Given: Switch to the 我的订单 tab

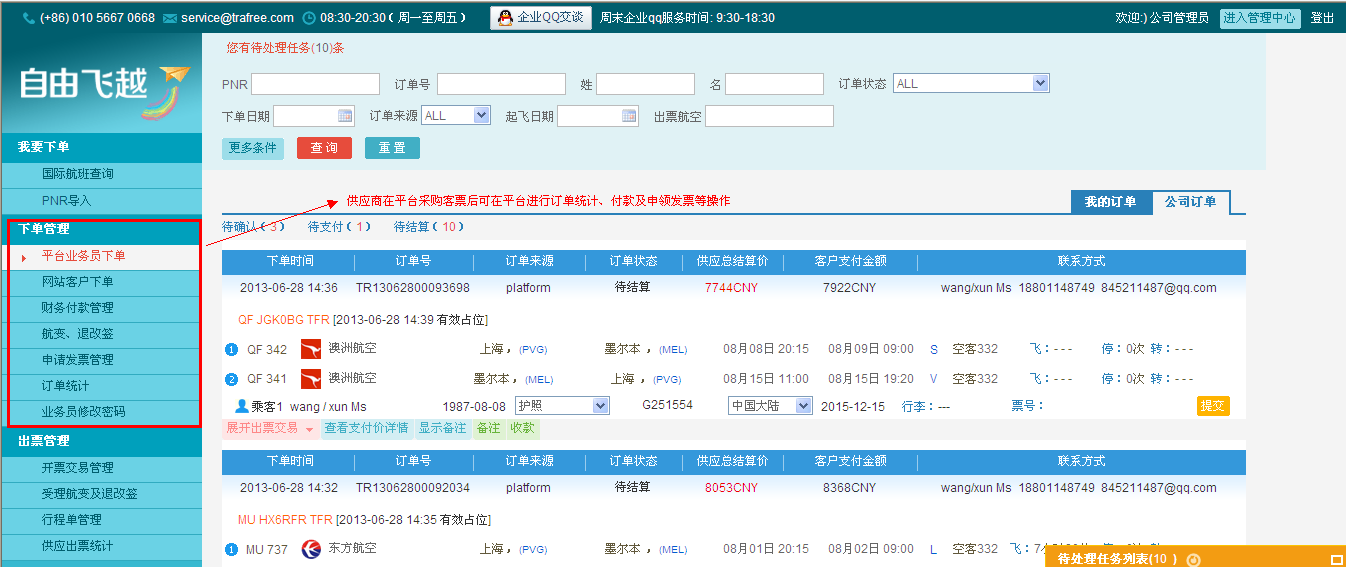Looking at the screenshot, I should click(1110, 202).
